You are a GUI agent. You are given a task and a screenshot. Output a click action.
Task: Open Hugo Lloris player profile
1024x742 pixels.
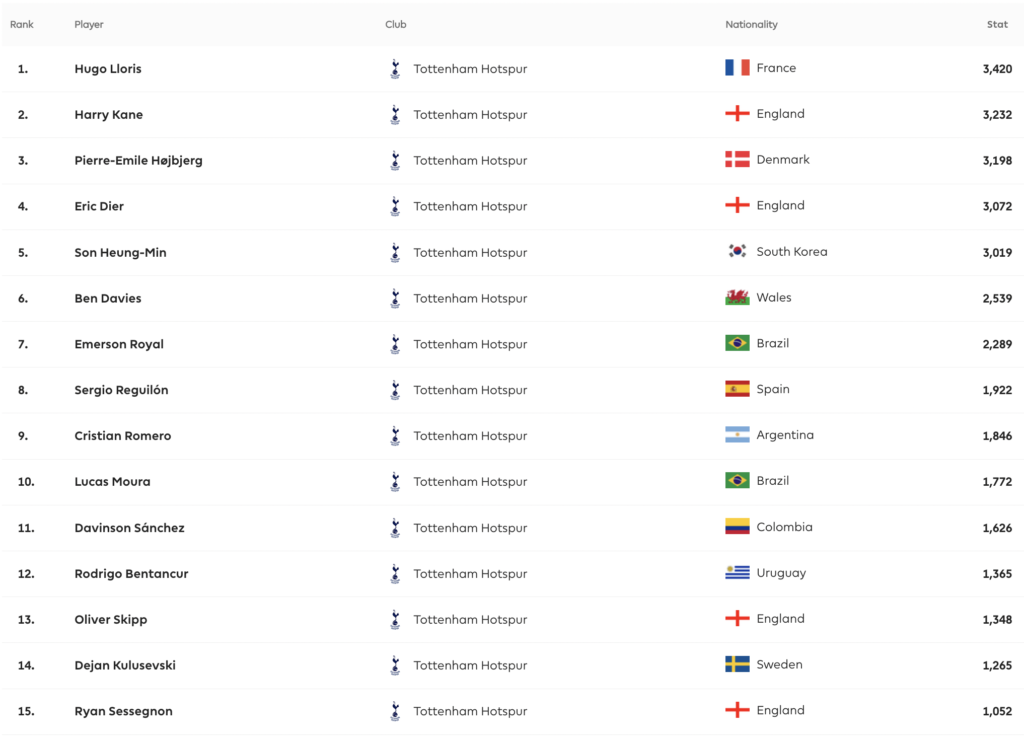click(x=108, y=69)
